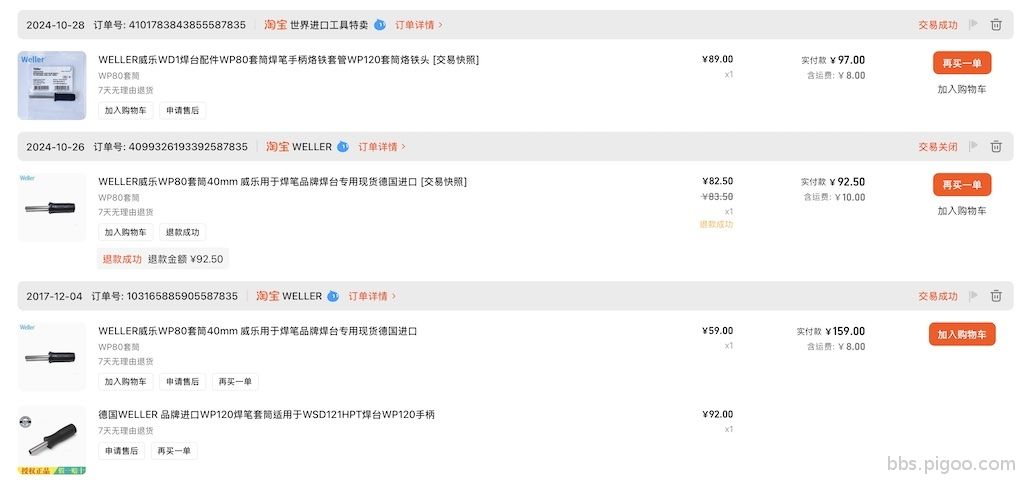
Task: Open chat bubble icon beside 世界进口工具特卖
Action: (x=380, y=25)
